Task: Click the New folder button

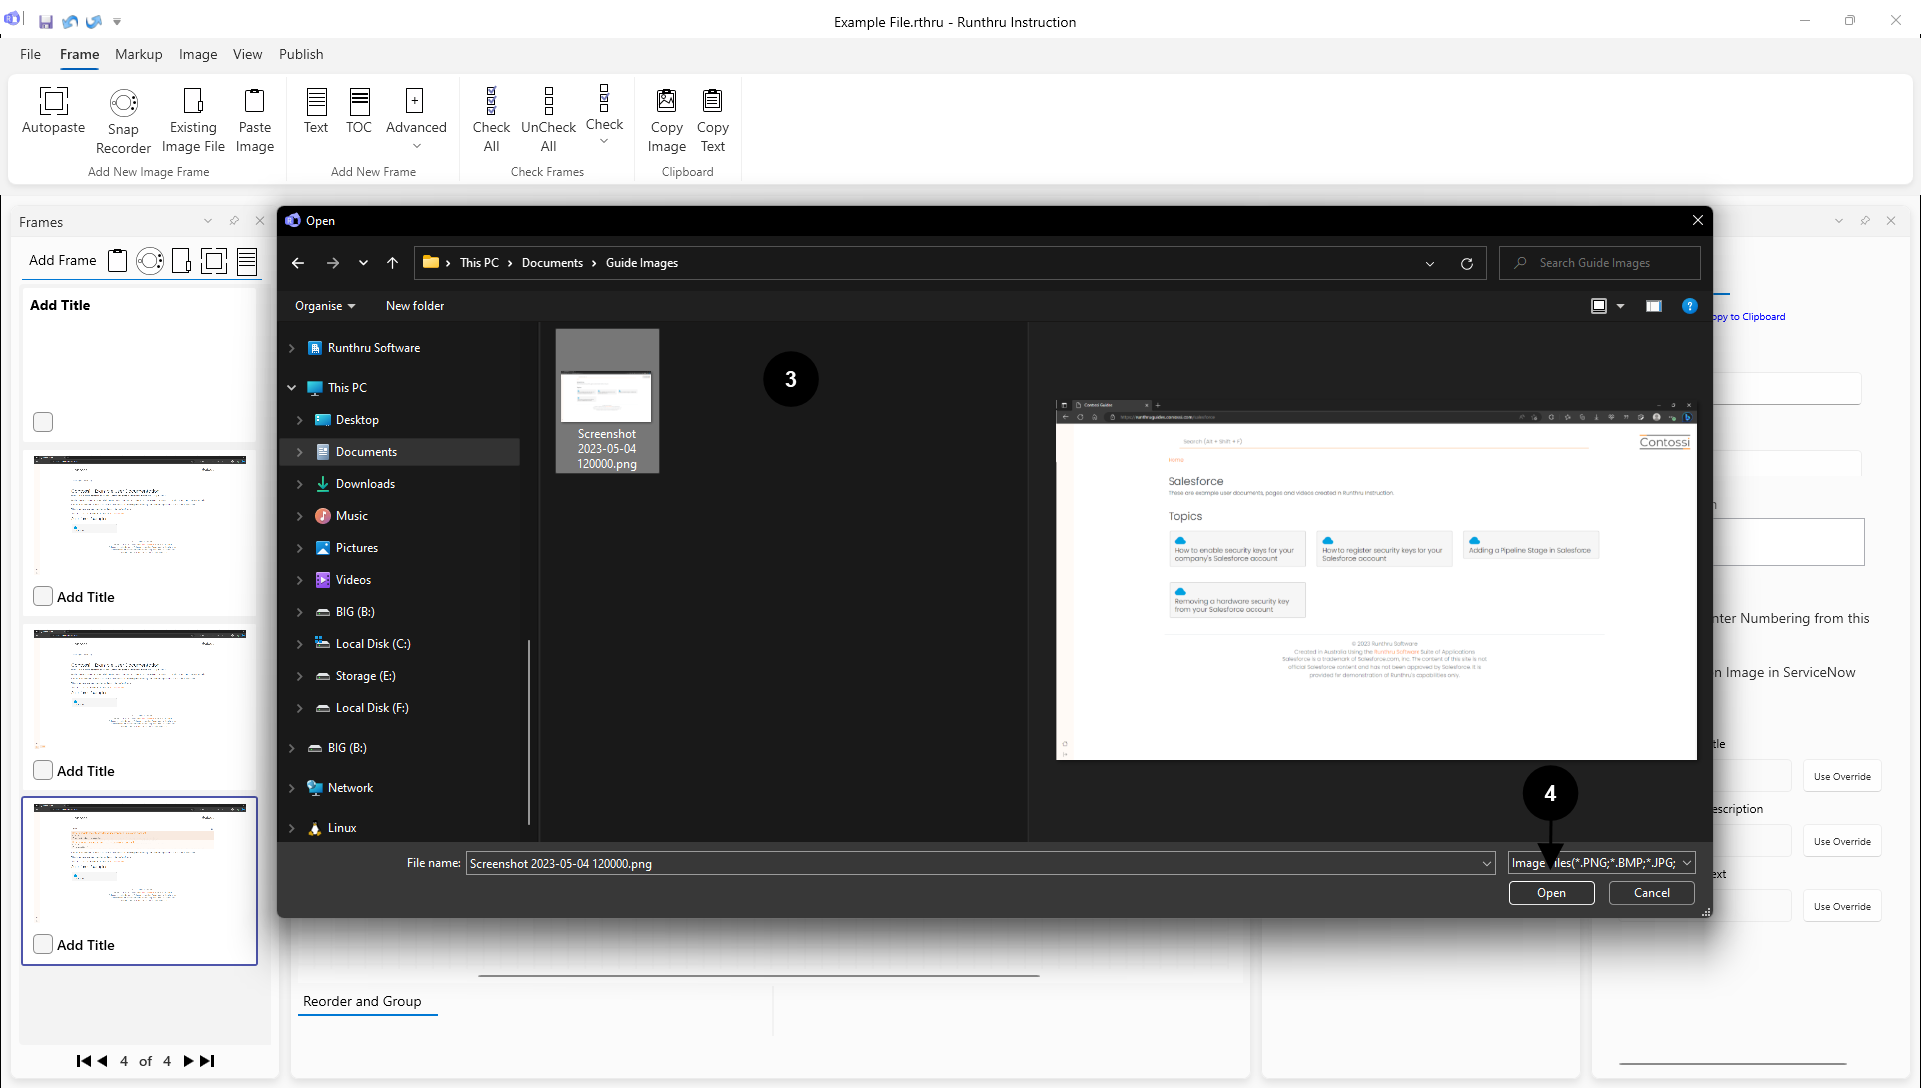Action: (415, 306)
